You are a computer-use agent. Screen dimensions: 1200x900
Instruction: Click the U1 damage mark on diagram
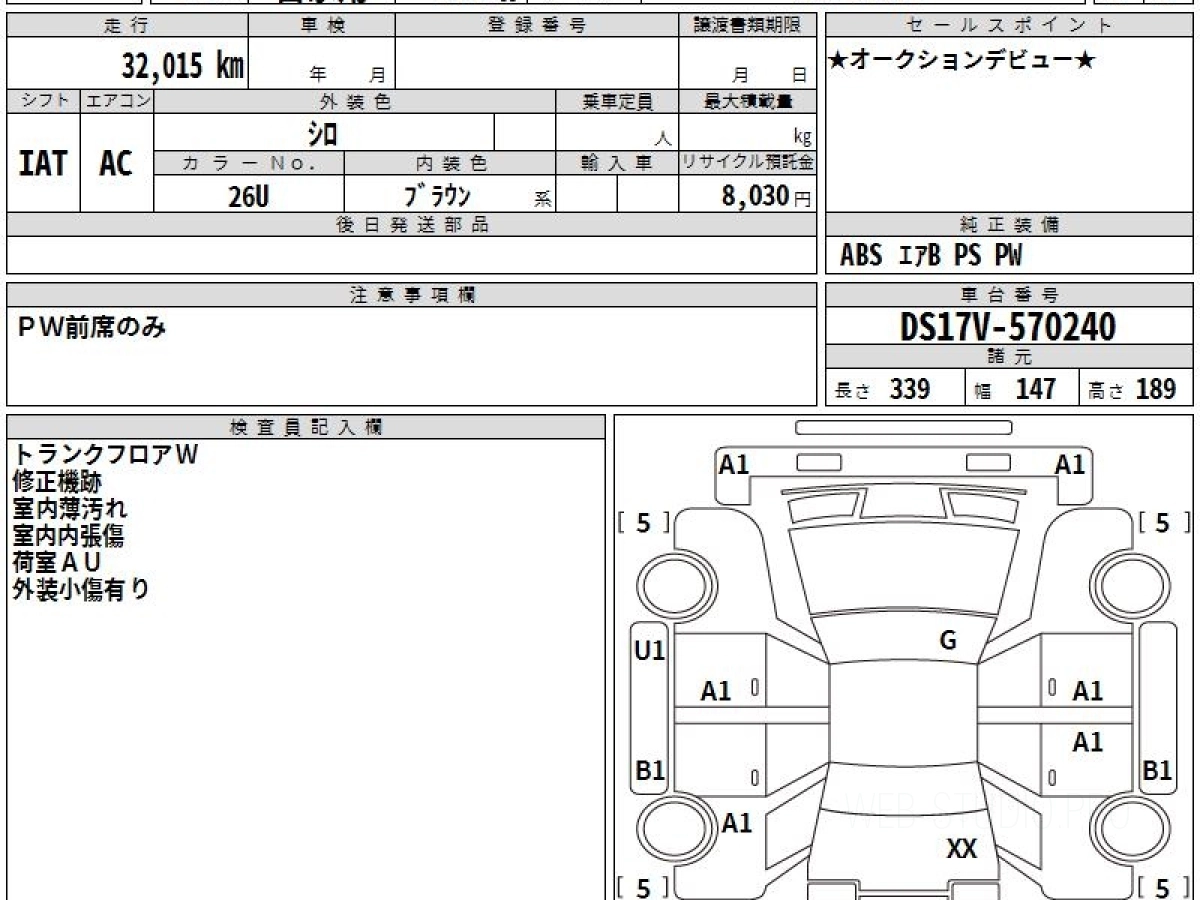[x=650, y=651]
